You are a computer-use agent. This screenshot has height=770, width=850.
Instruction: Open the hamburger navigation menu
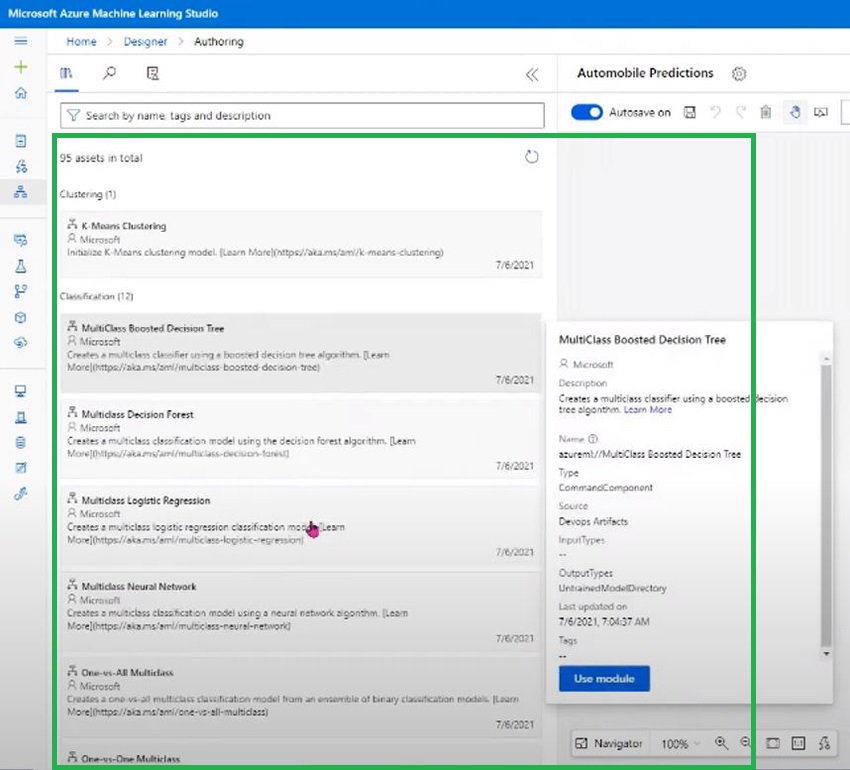click(21, 41)
